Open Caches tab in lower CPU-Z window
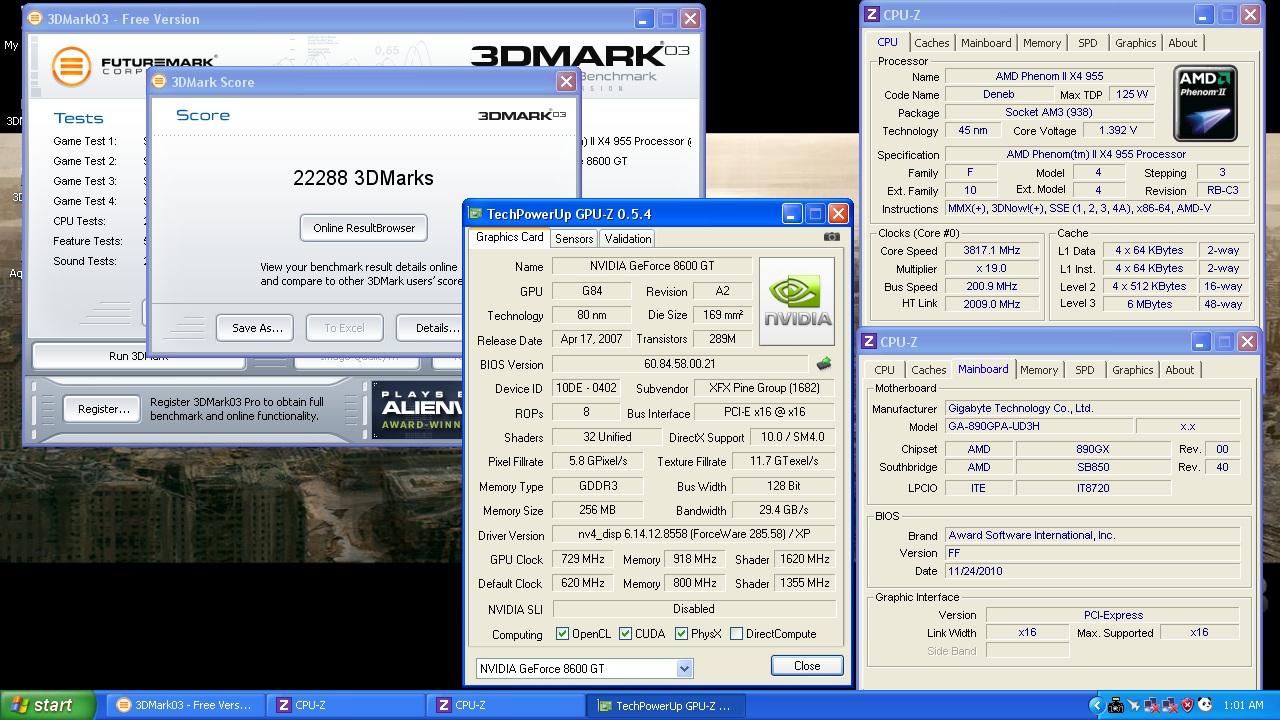The width and height of the screenshot is (1280, 720). coord(929,370)
